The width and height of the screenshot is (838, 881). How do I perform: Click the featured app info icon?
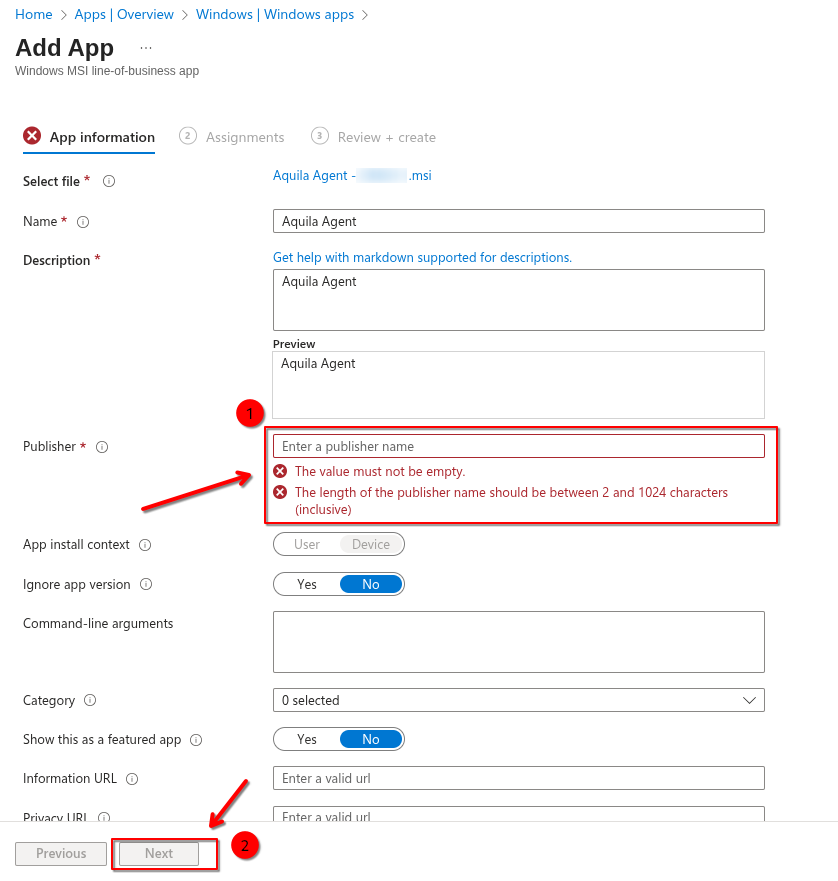[196, 740]
